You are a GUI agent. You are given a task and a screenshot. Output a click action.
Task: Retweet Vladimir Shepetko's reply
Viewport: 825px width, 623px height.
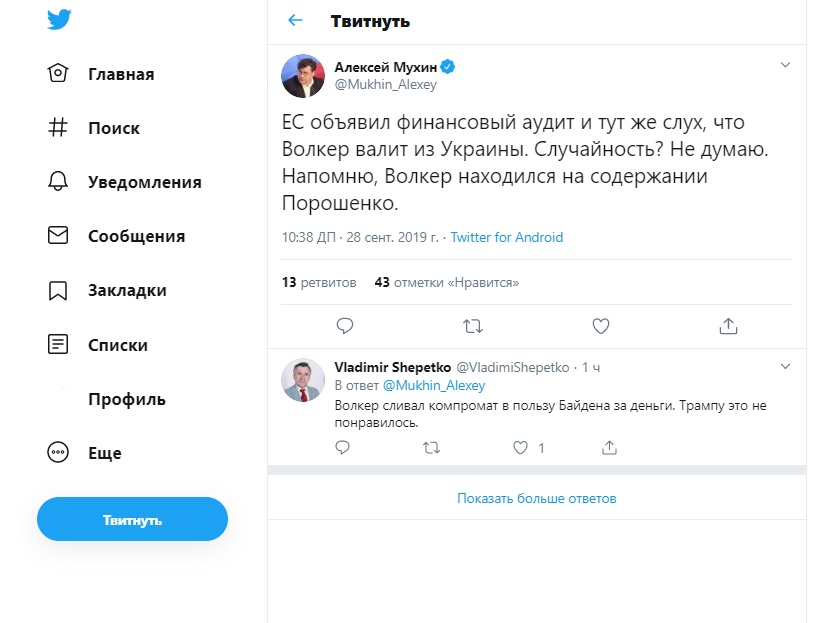pyautogui.click(x=431, y=448)
